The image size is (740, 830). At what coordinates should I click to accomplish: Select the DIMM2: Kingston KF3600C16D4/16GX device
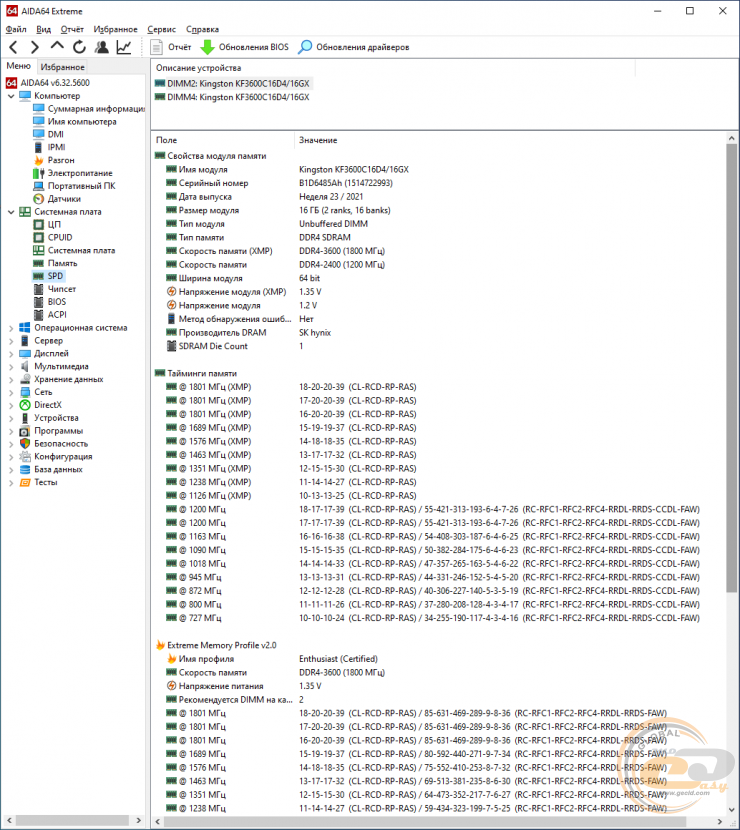pyautogui.click(x=232, y=83)
